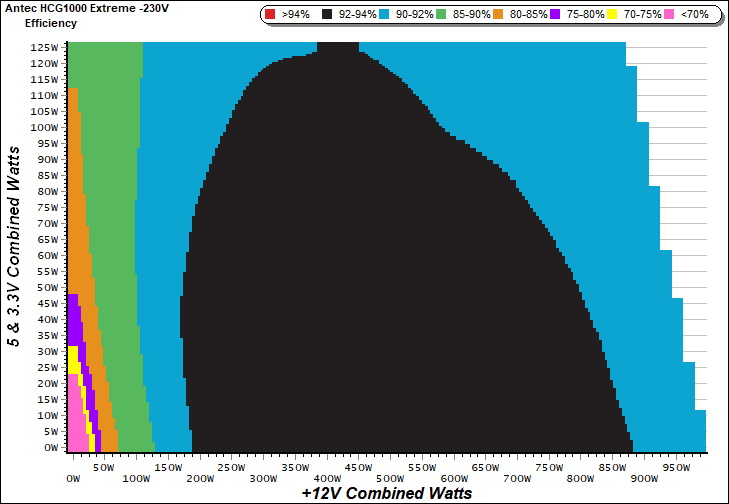This screenshot has width=729, height=504.
Task: Select the green 85-90% legend swatch
Action: (x=440, y=15)
